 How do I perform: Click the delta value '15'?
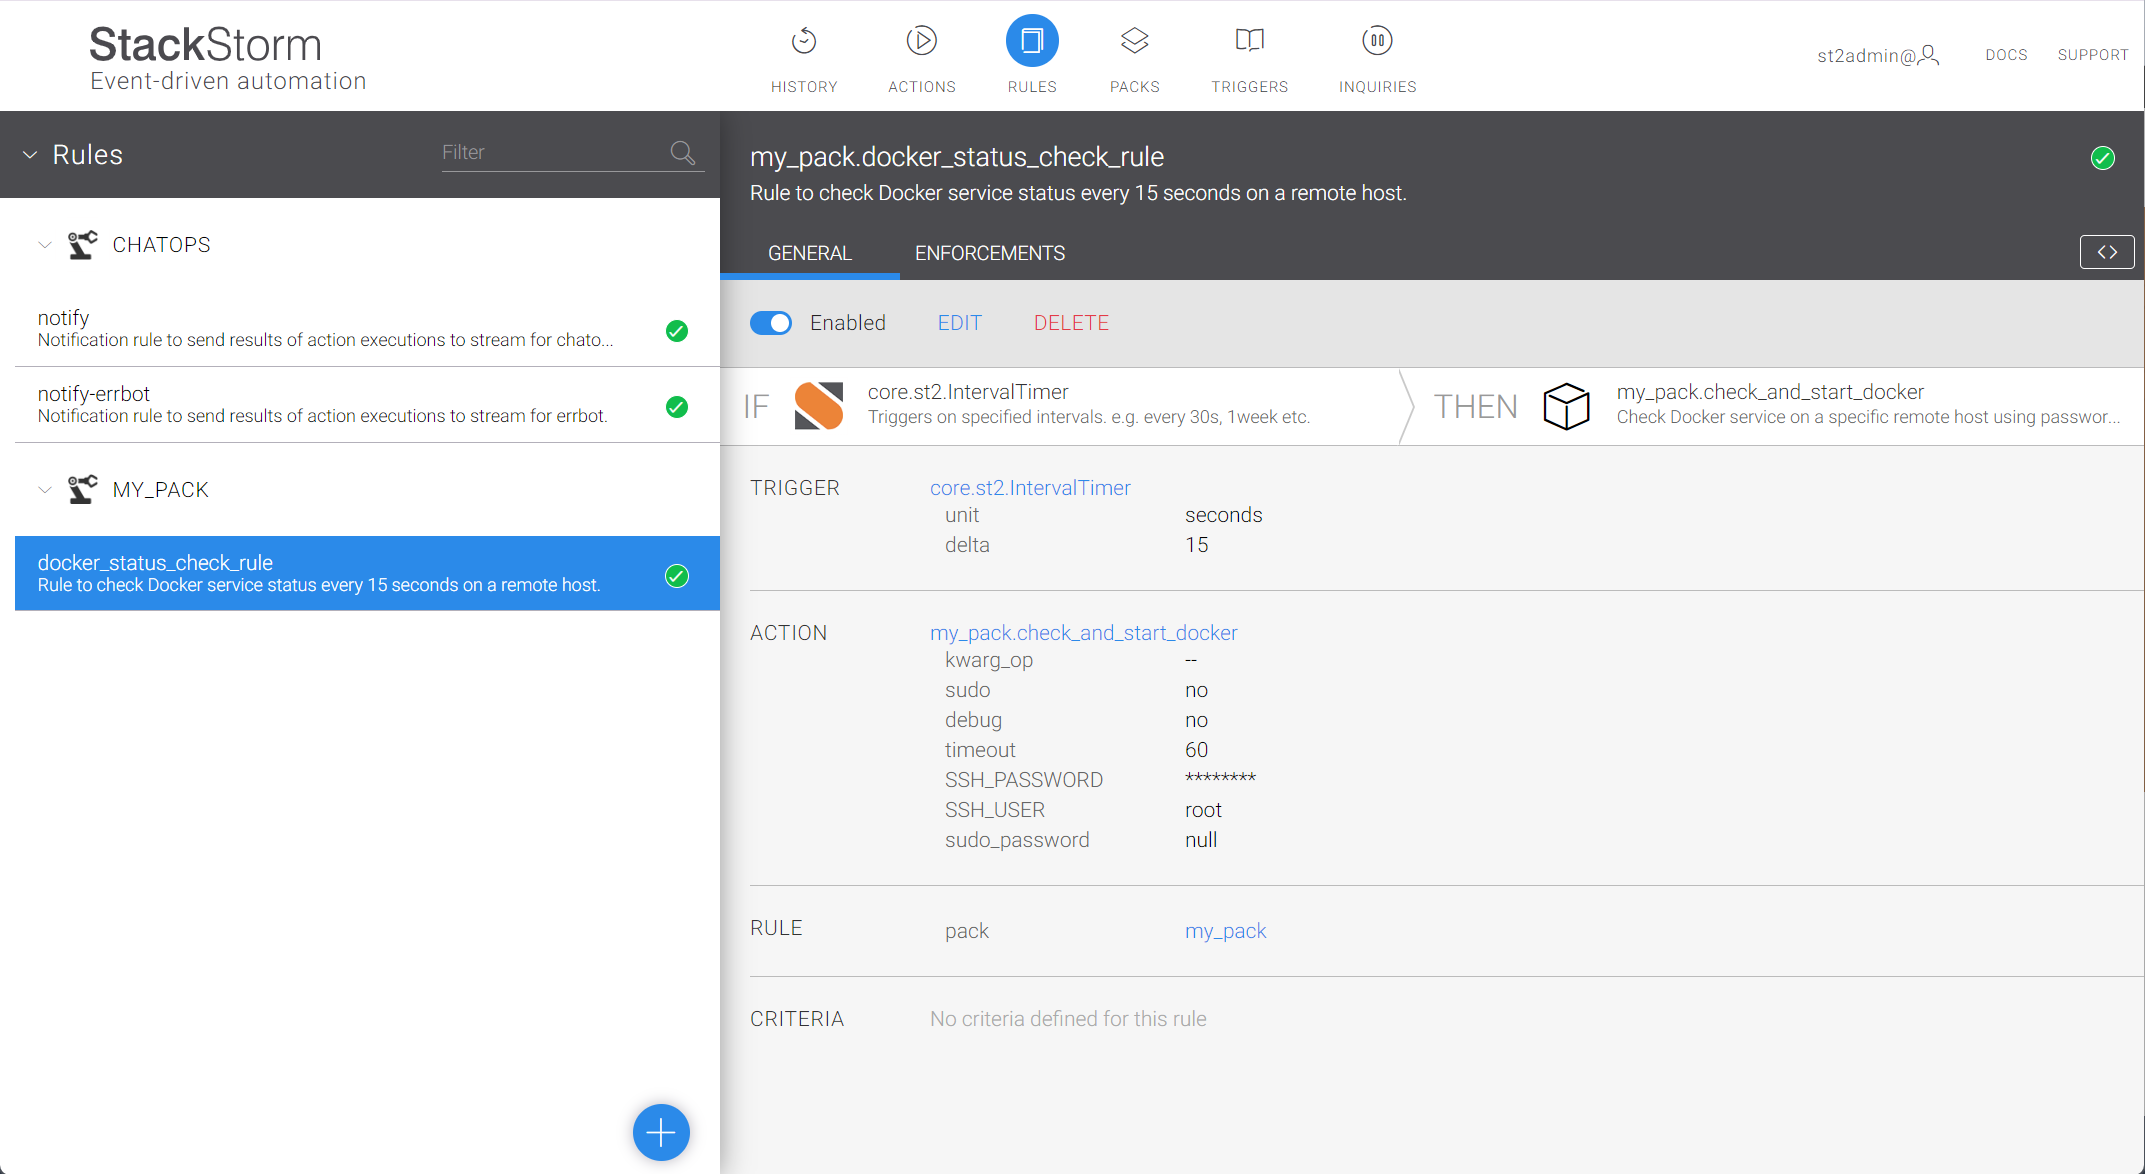(x=1197, y=545)
